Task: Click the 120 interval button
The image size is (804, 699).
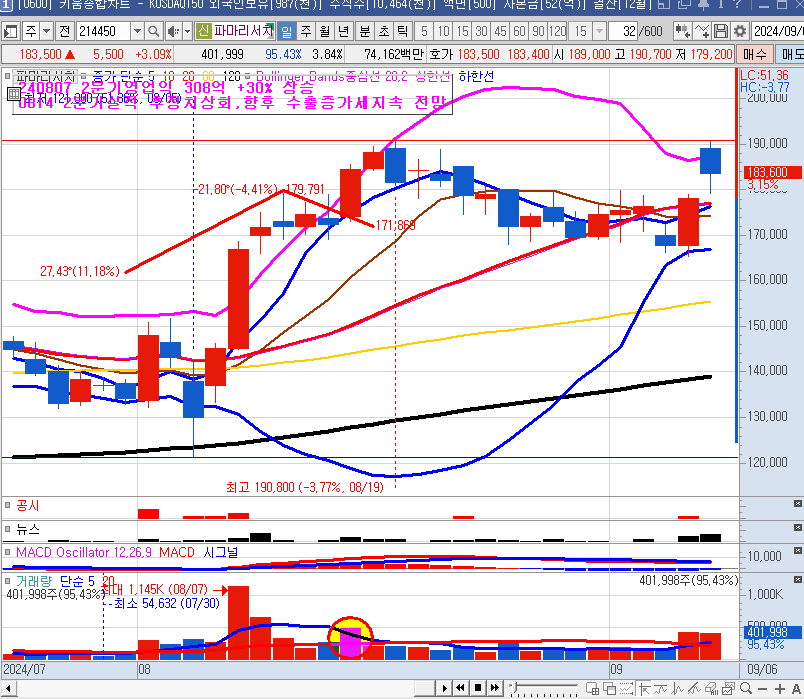Action: (558, 31)
